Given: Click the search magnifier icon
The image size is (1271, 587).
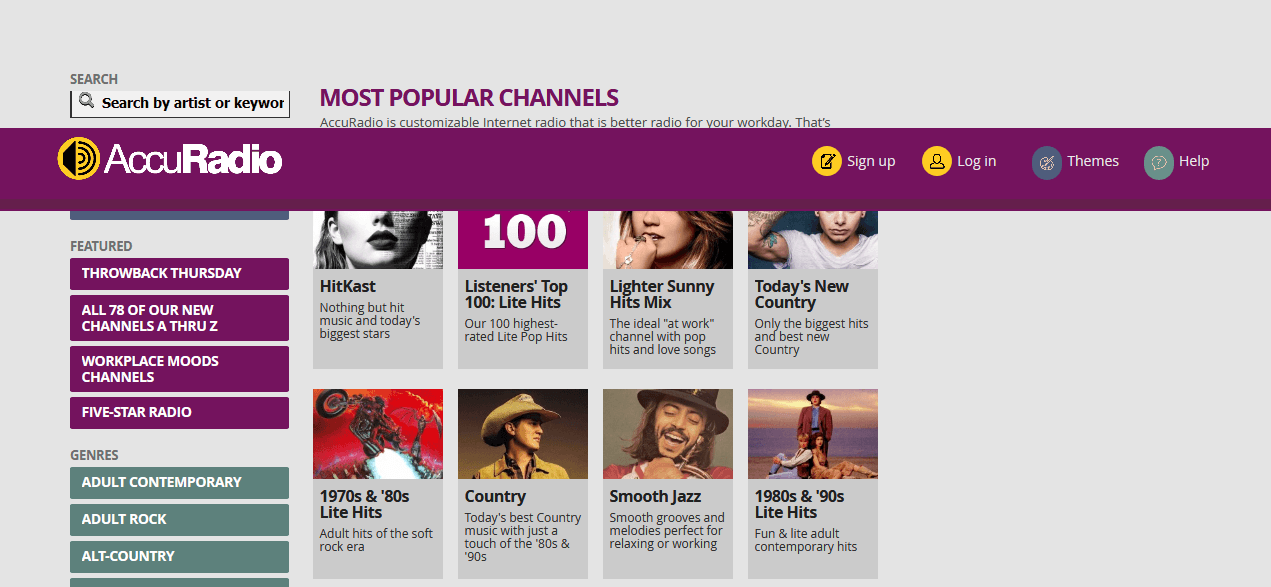Looking at the screenshot, I should click(x=86, y=102).
